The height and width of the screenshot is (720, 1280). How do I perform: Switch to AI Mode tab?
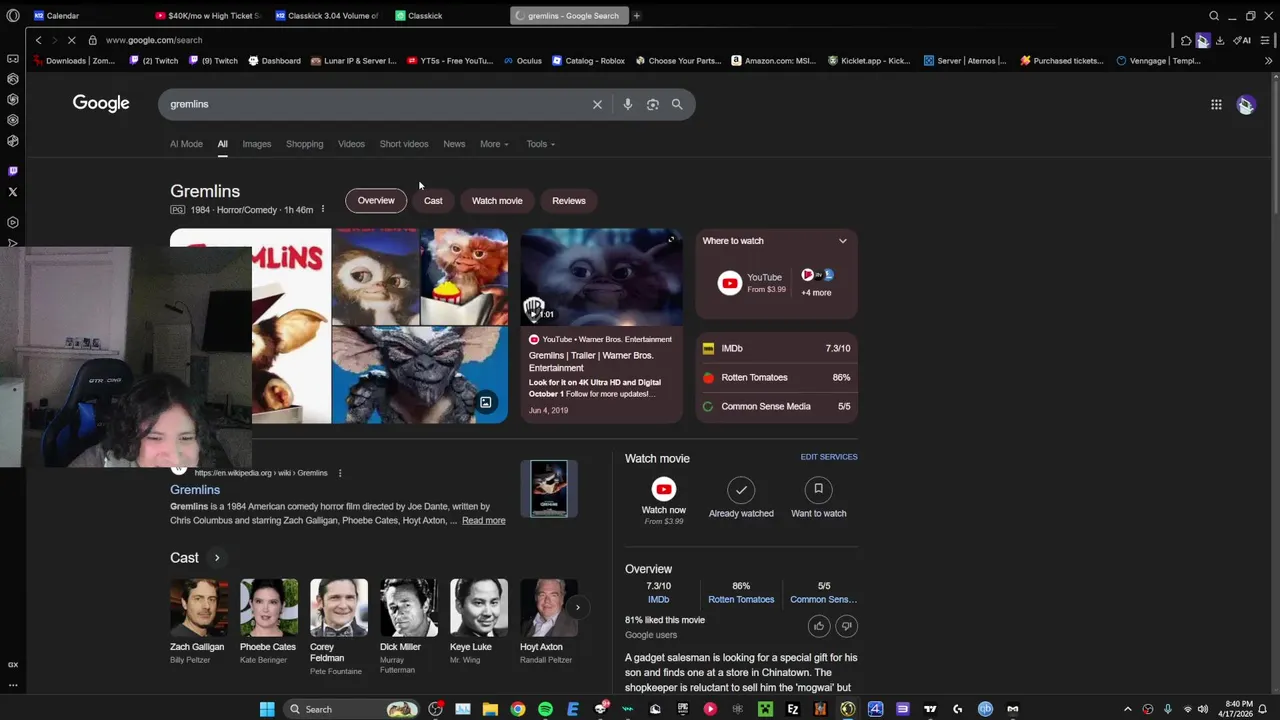[186, 144]
